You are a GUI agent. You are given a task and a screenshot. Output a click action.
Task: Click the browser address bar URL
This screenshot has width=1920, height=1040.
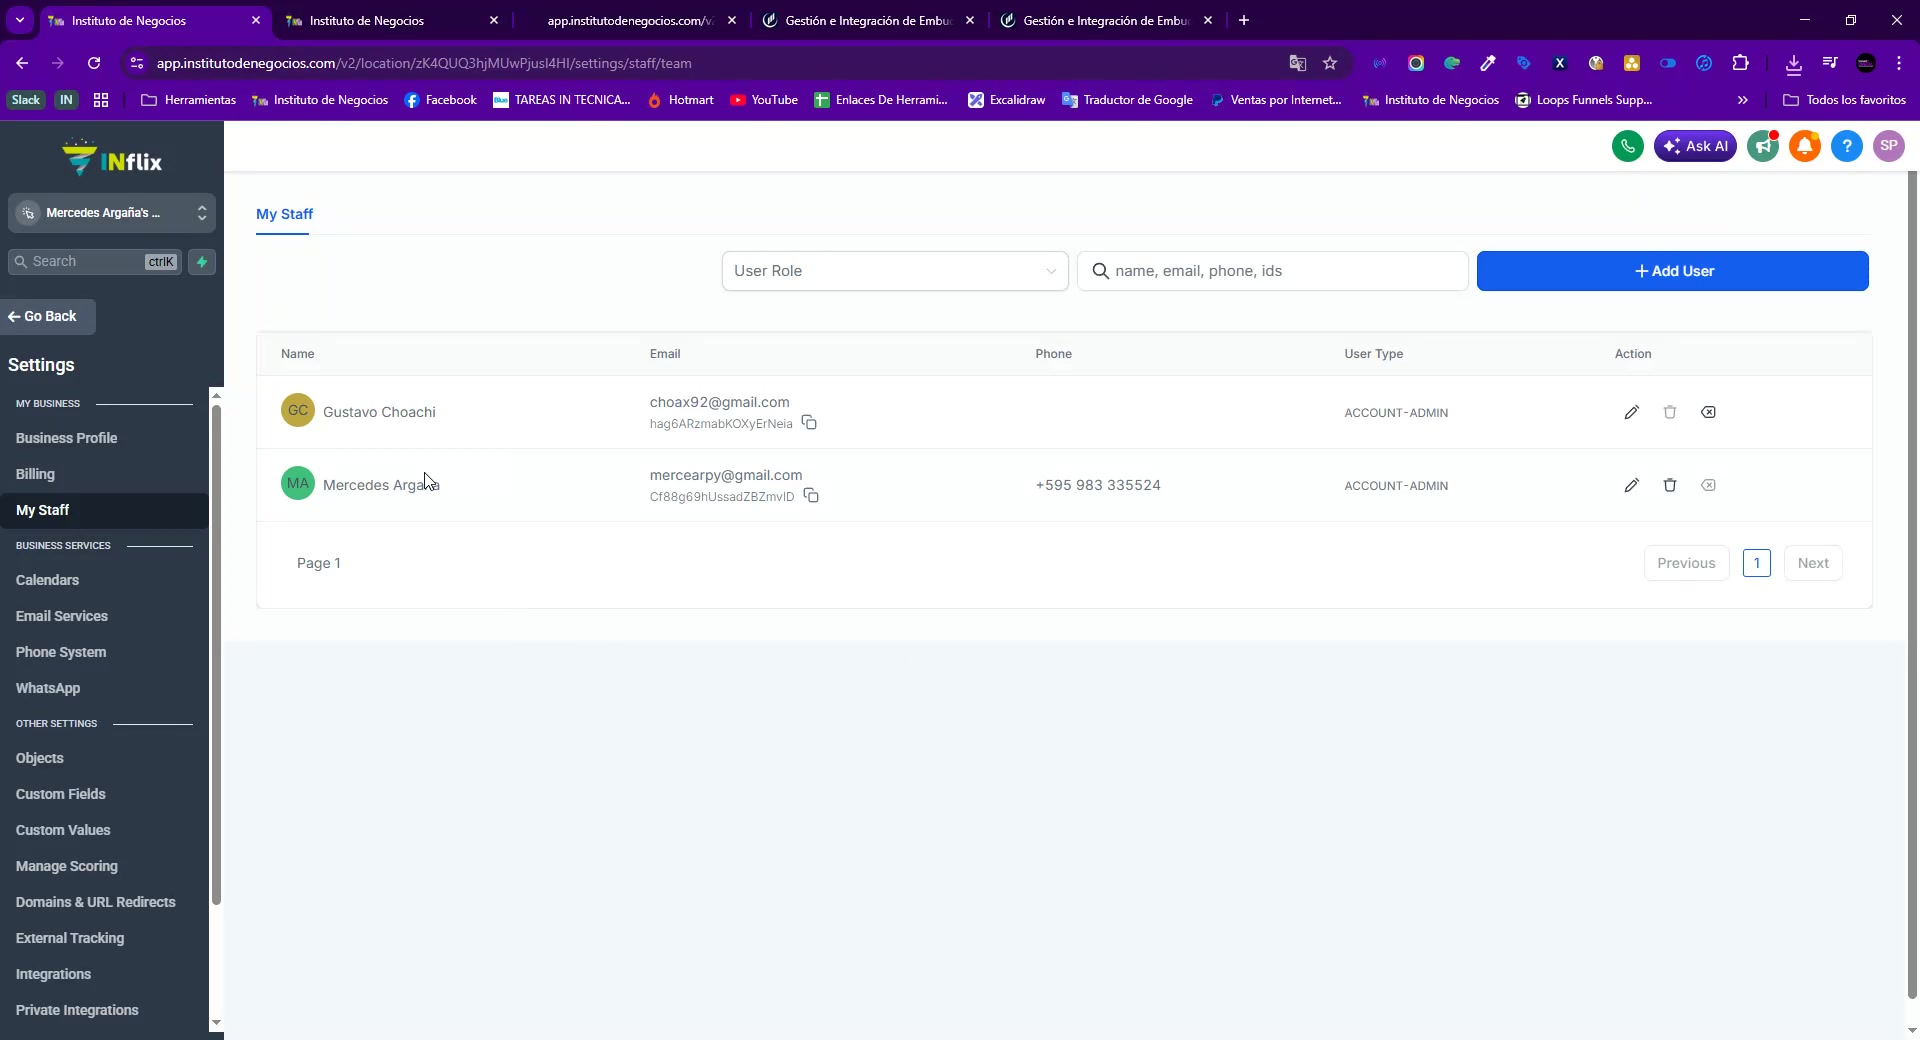(424, 63)
